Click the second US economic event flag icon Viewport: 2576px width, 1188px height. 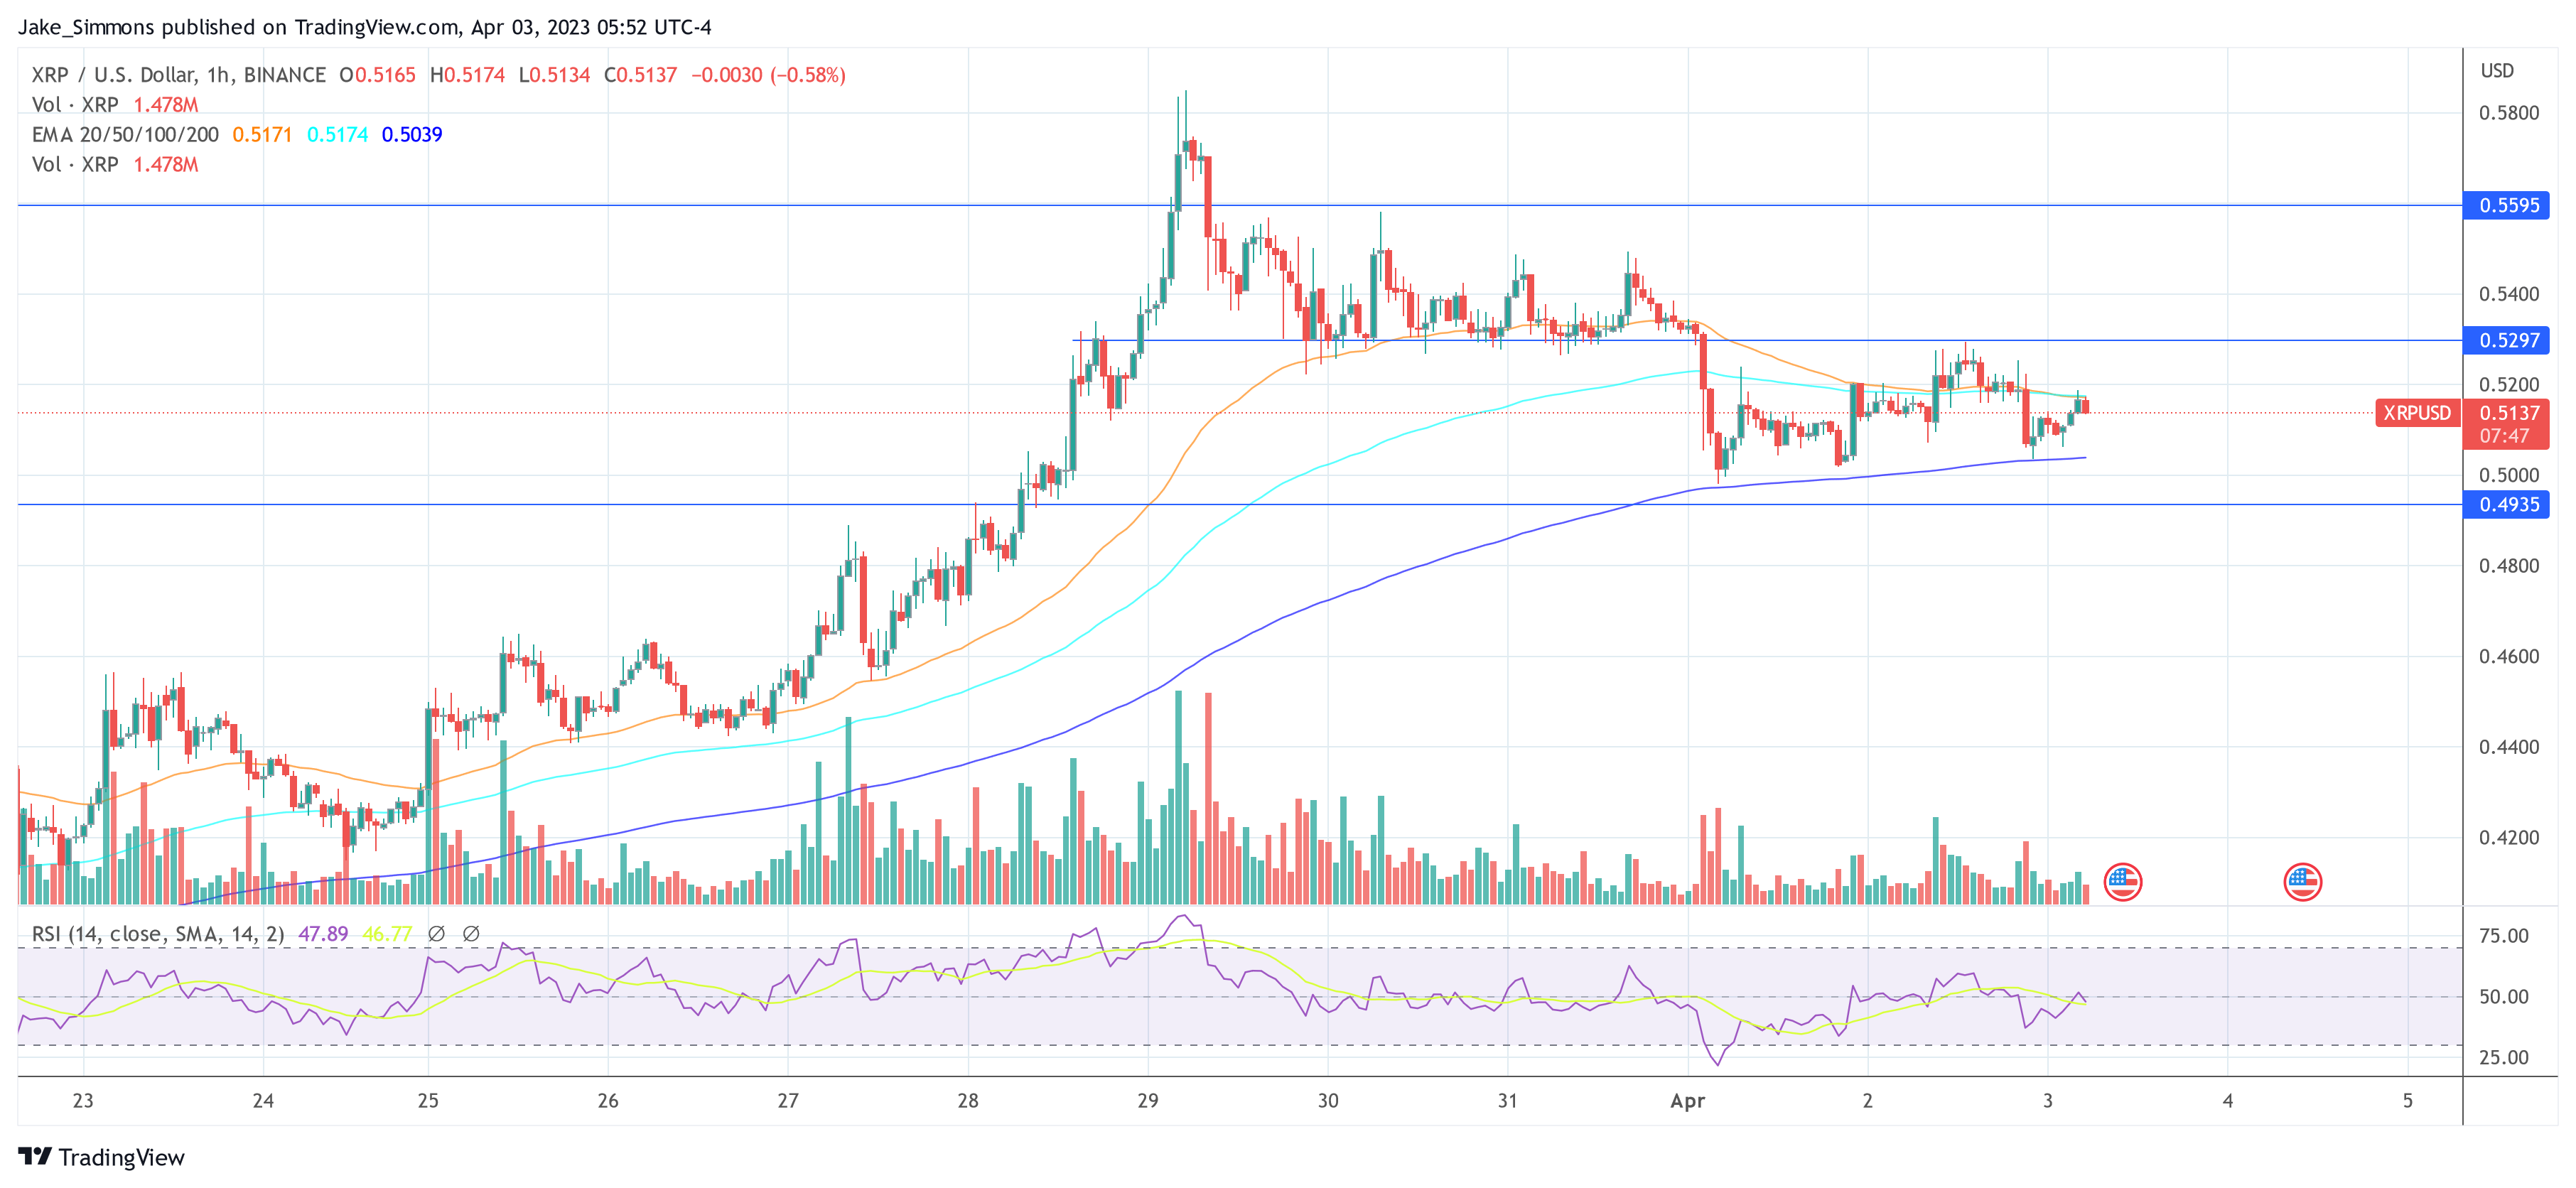[x=2302, y=882]
